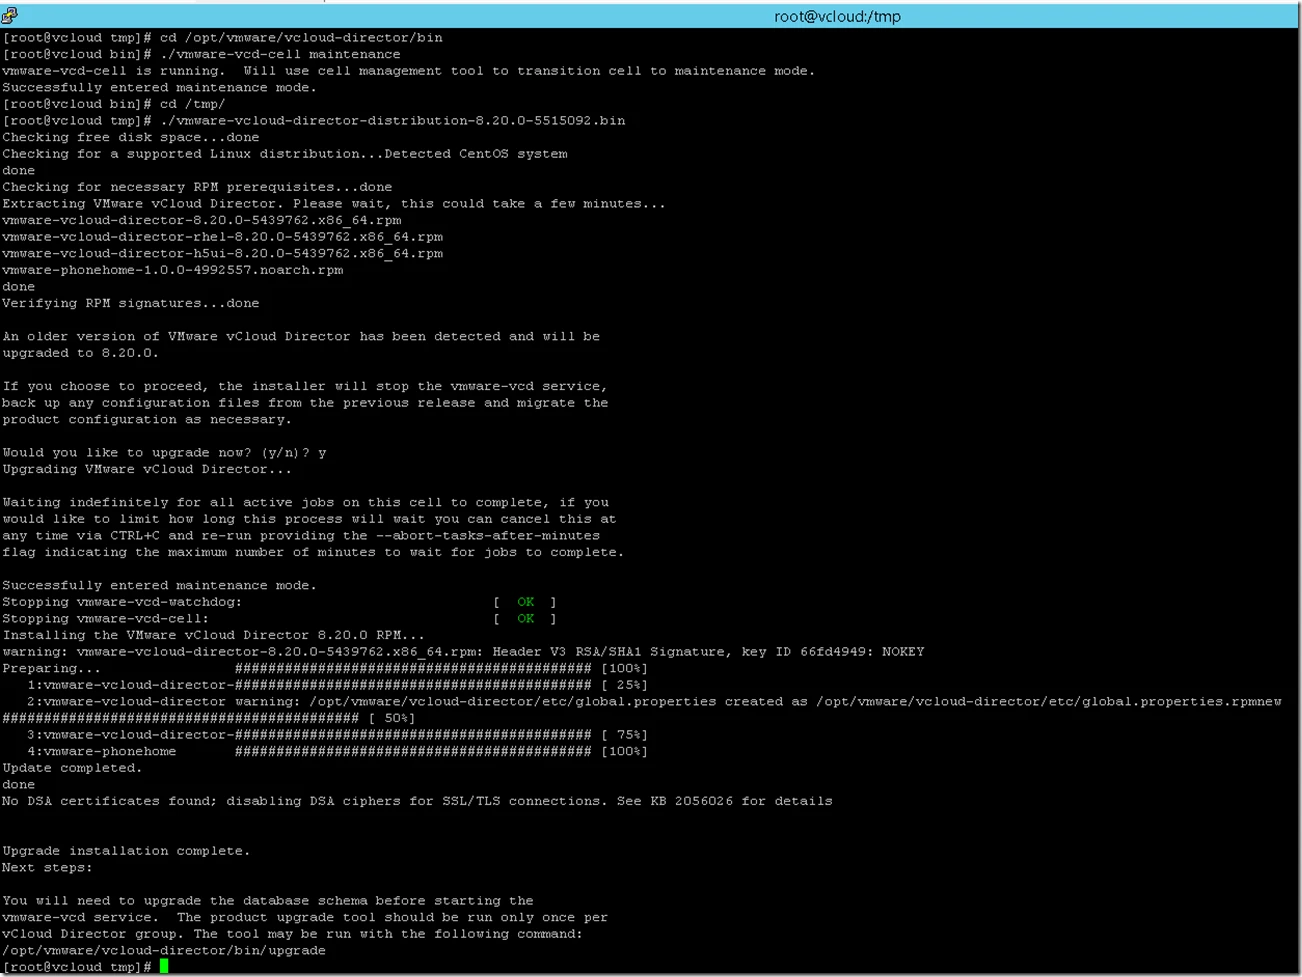Click the 50% progress line

pos(209,718)
